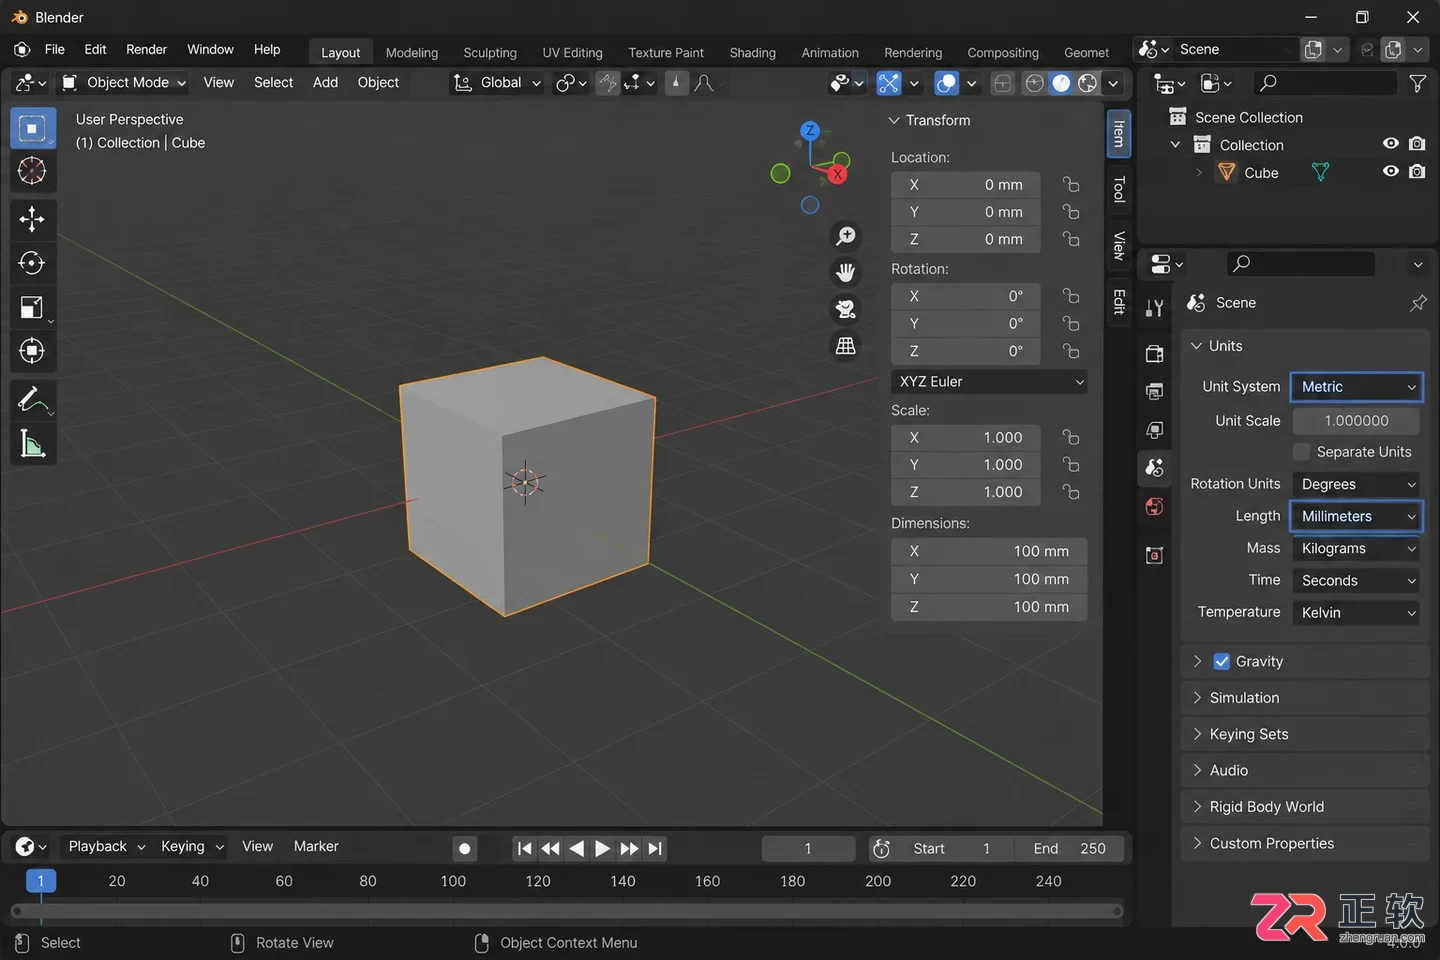
Task: Collapse the Units panel
Action: point(1305,346)
